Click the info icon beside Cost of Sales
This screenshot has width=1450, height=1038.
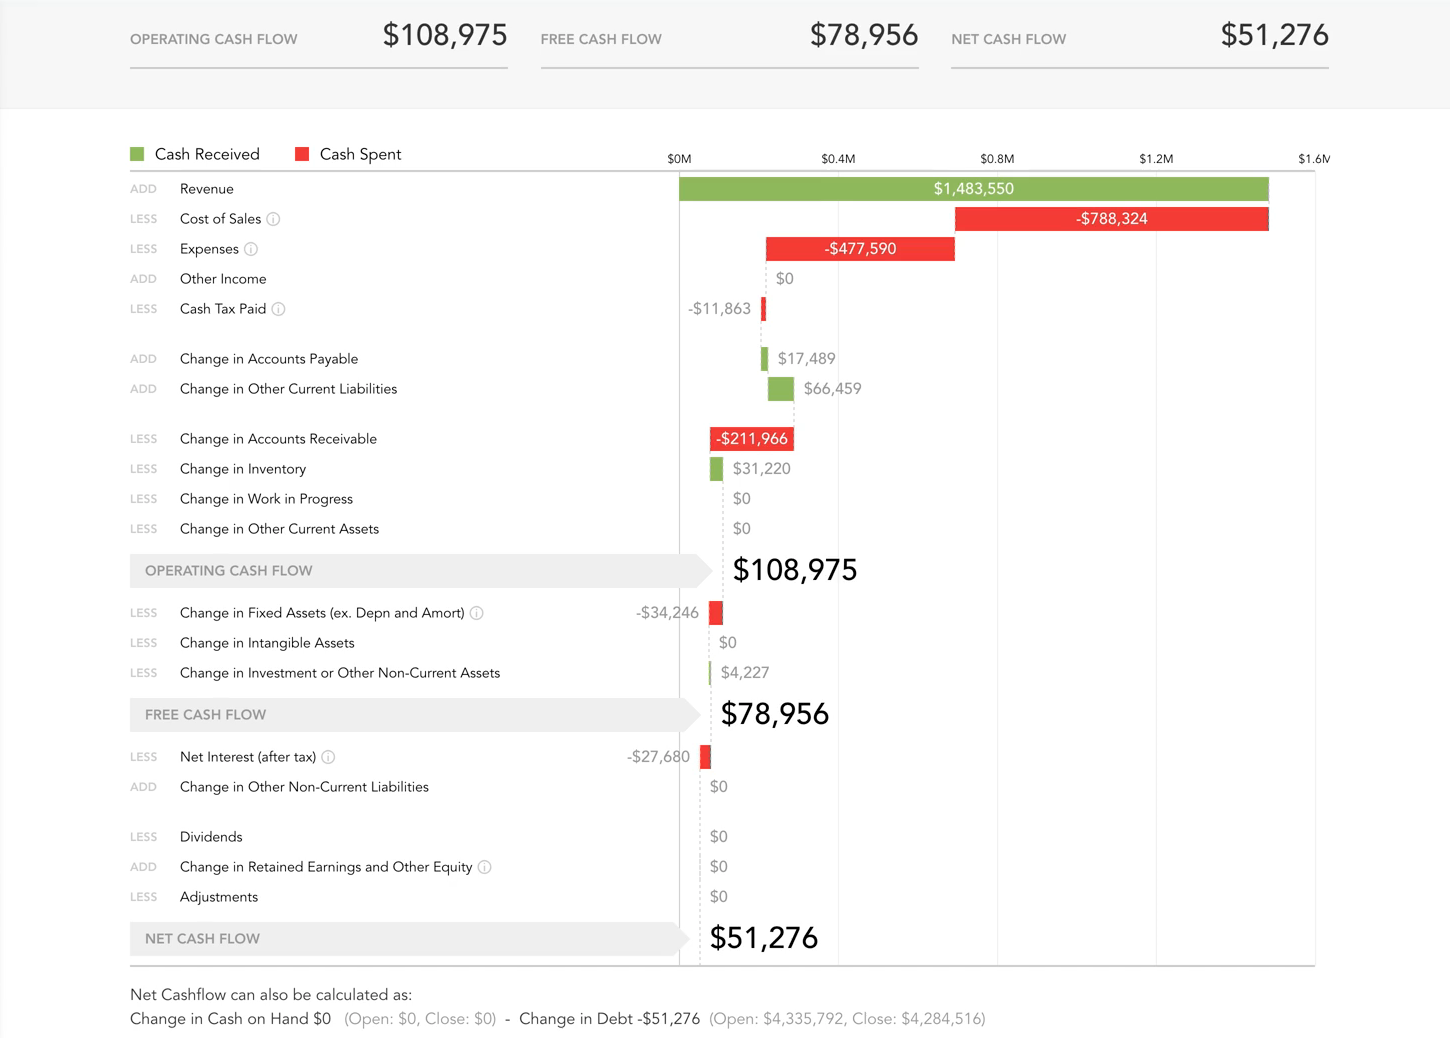[273, 219]
